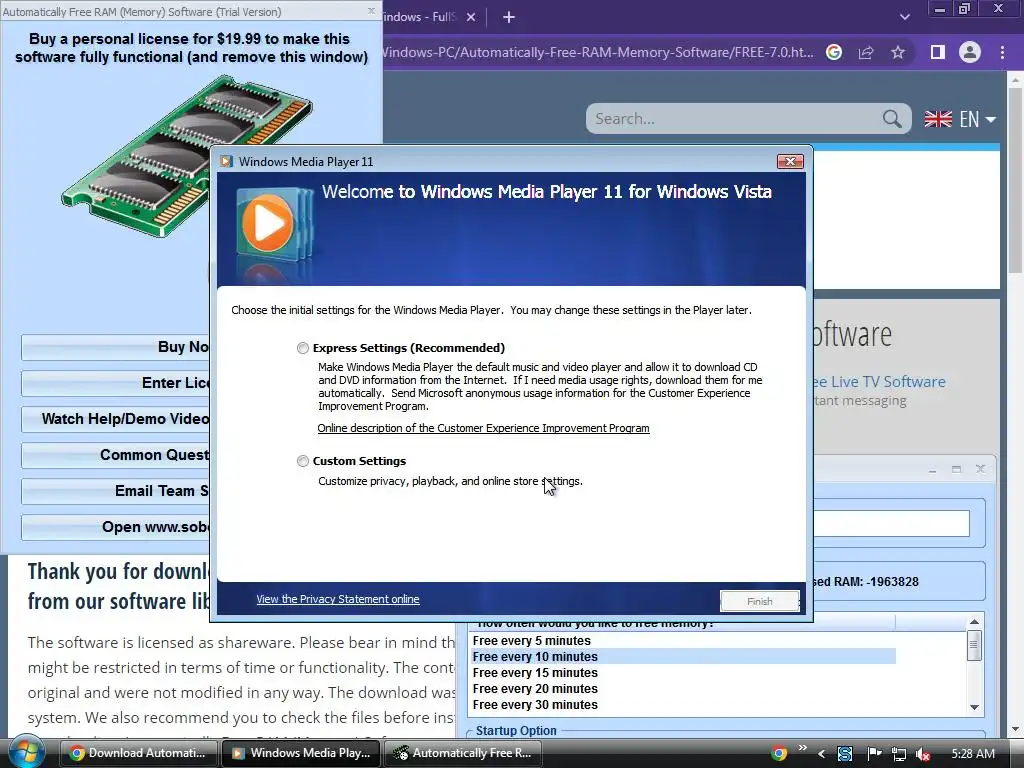
Task: Click the magnifier search icon on website
Action: pyautogui.click(x=892, y=119)
